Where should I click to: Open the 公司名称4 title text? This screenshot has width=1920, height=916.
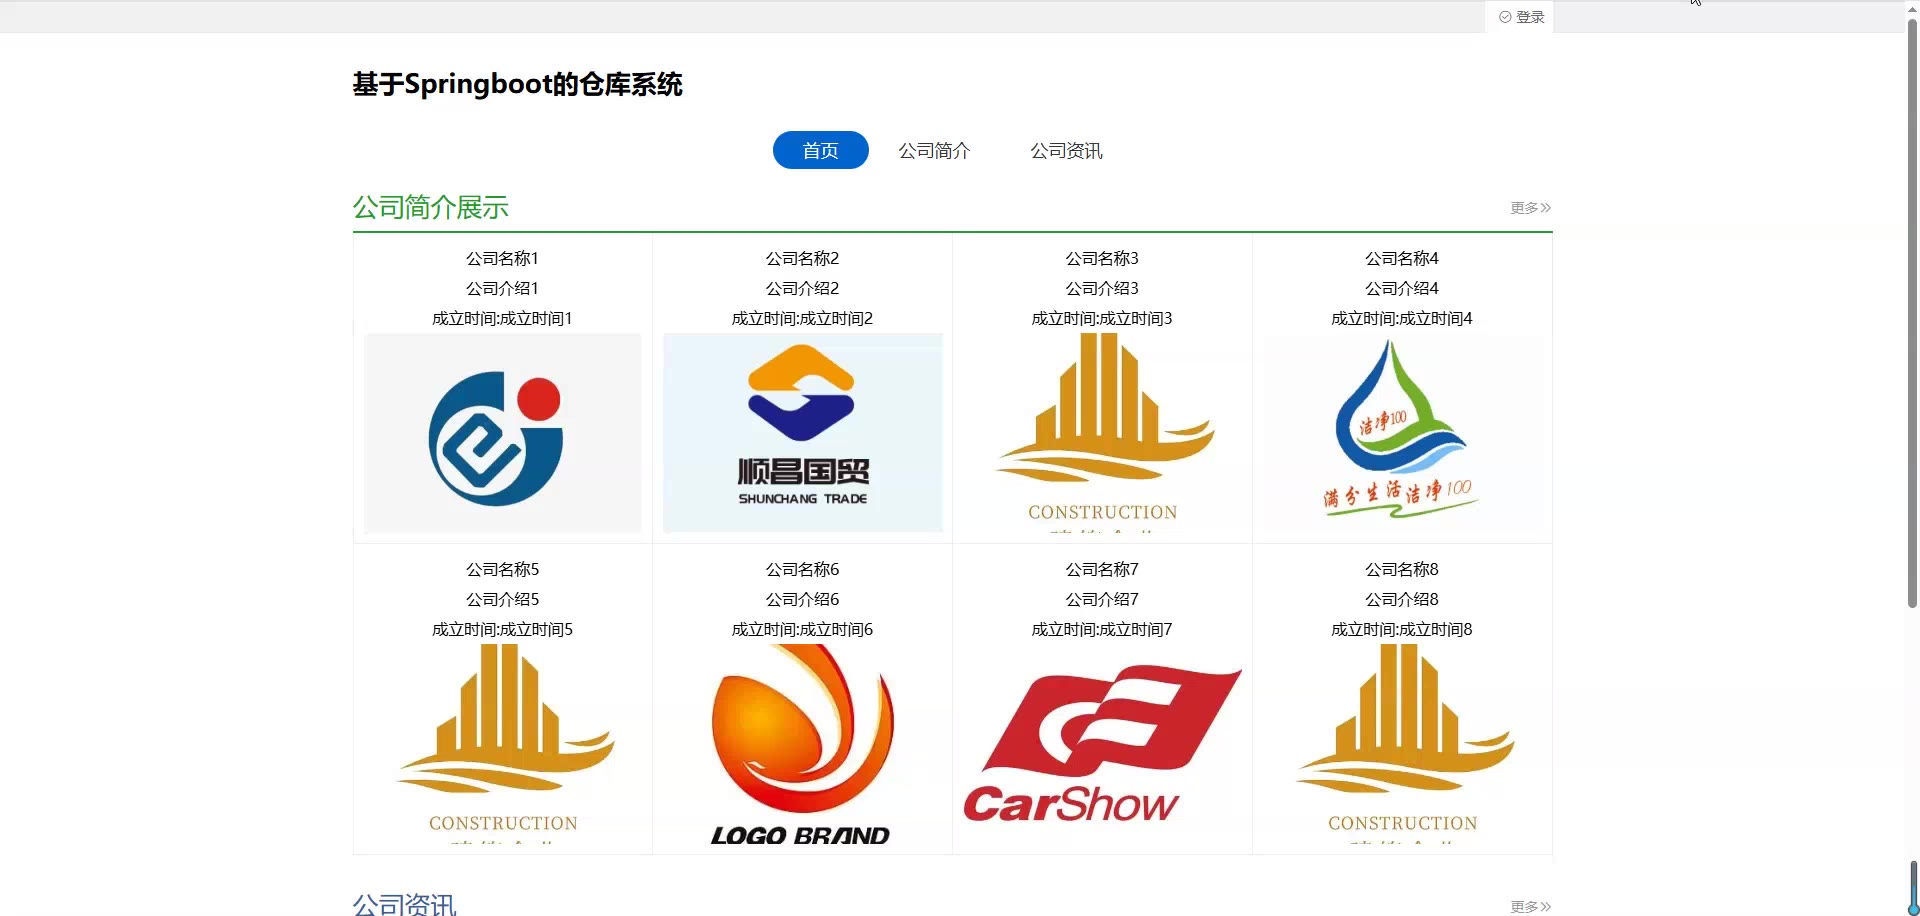[x=1402, y=258]
